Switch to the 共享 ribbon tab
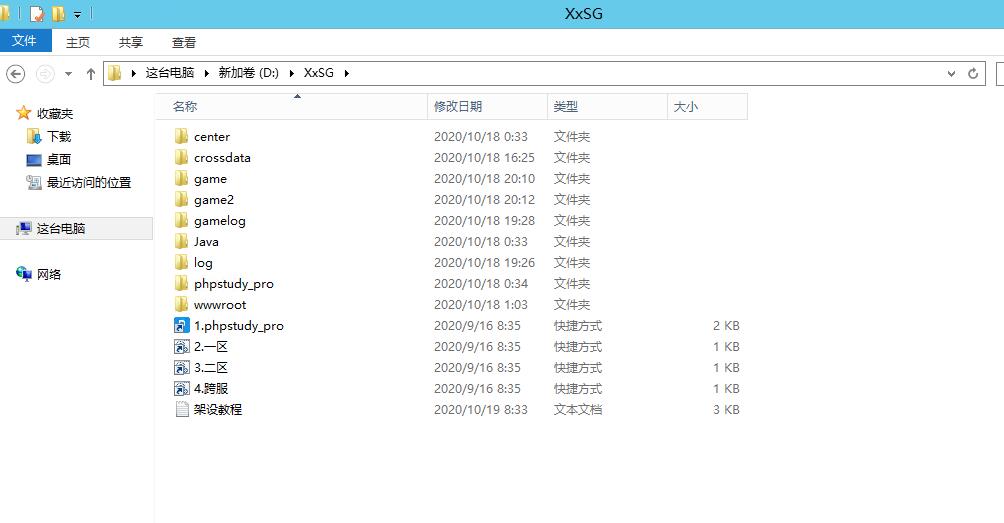 pos(131,42)
